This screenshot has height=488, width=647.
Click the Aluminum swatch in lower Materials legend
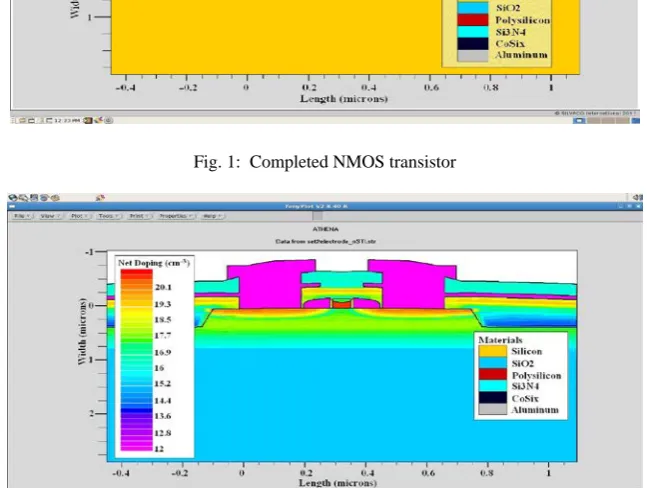click(x=492, y=409)
